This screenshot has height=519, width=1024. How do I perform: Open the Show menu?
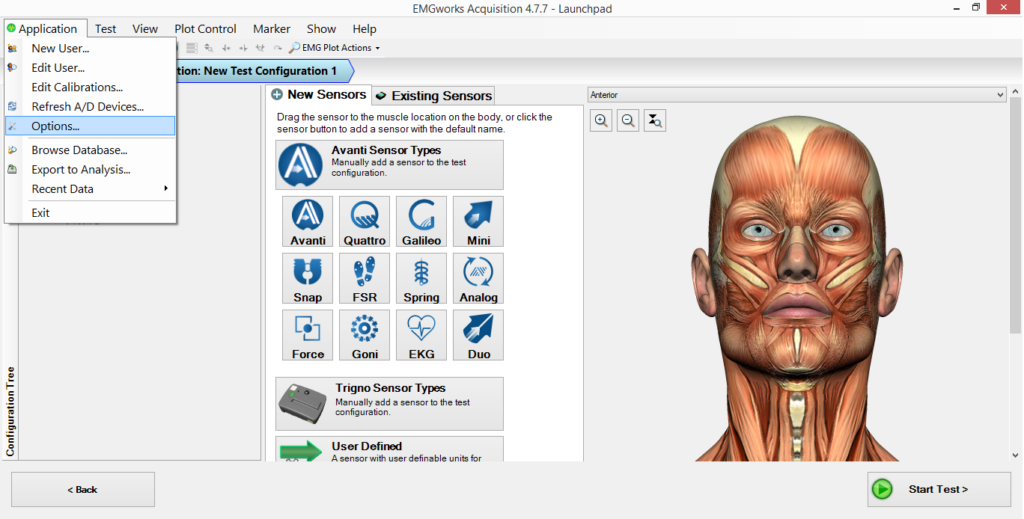(321, 29)
